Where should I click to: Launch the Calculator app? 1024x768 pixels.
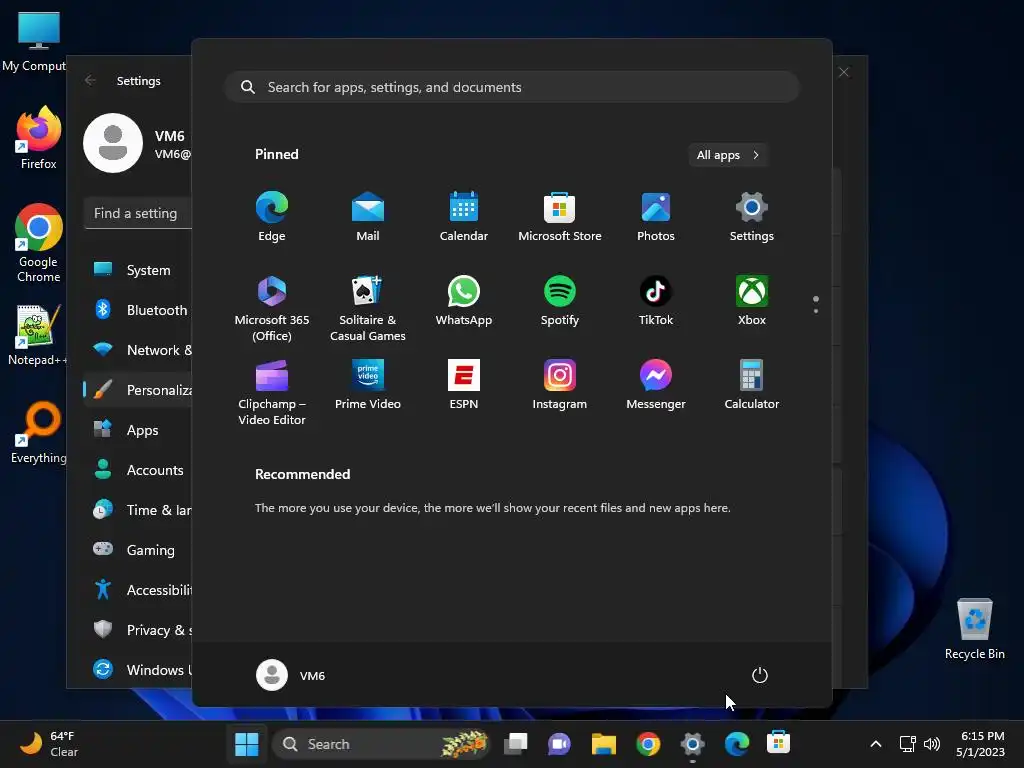[x=752, y=385]
